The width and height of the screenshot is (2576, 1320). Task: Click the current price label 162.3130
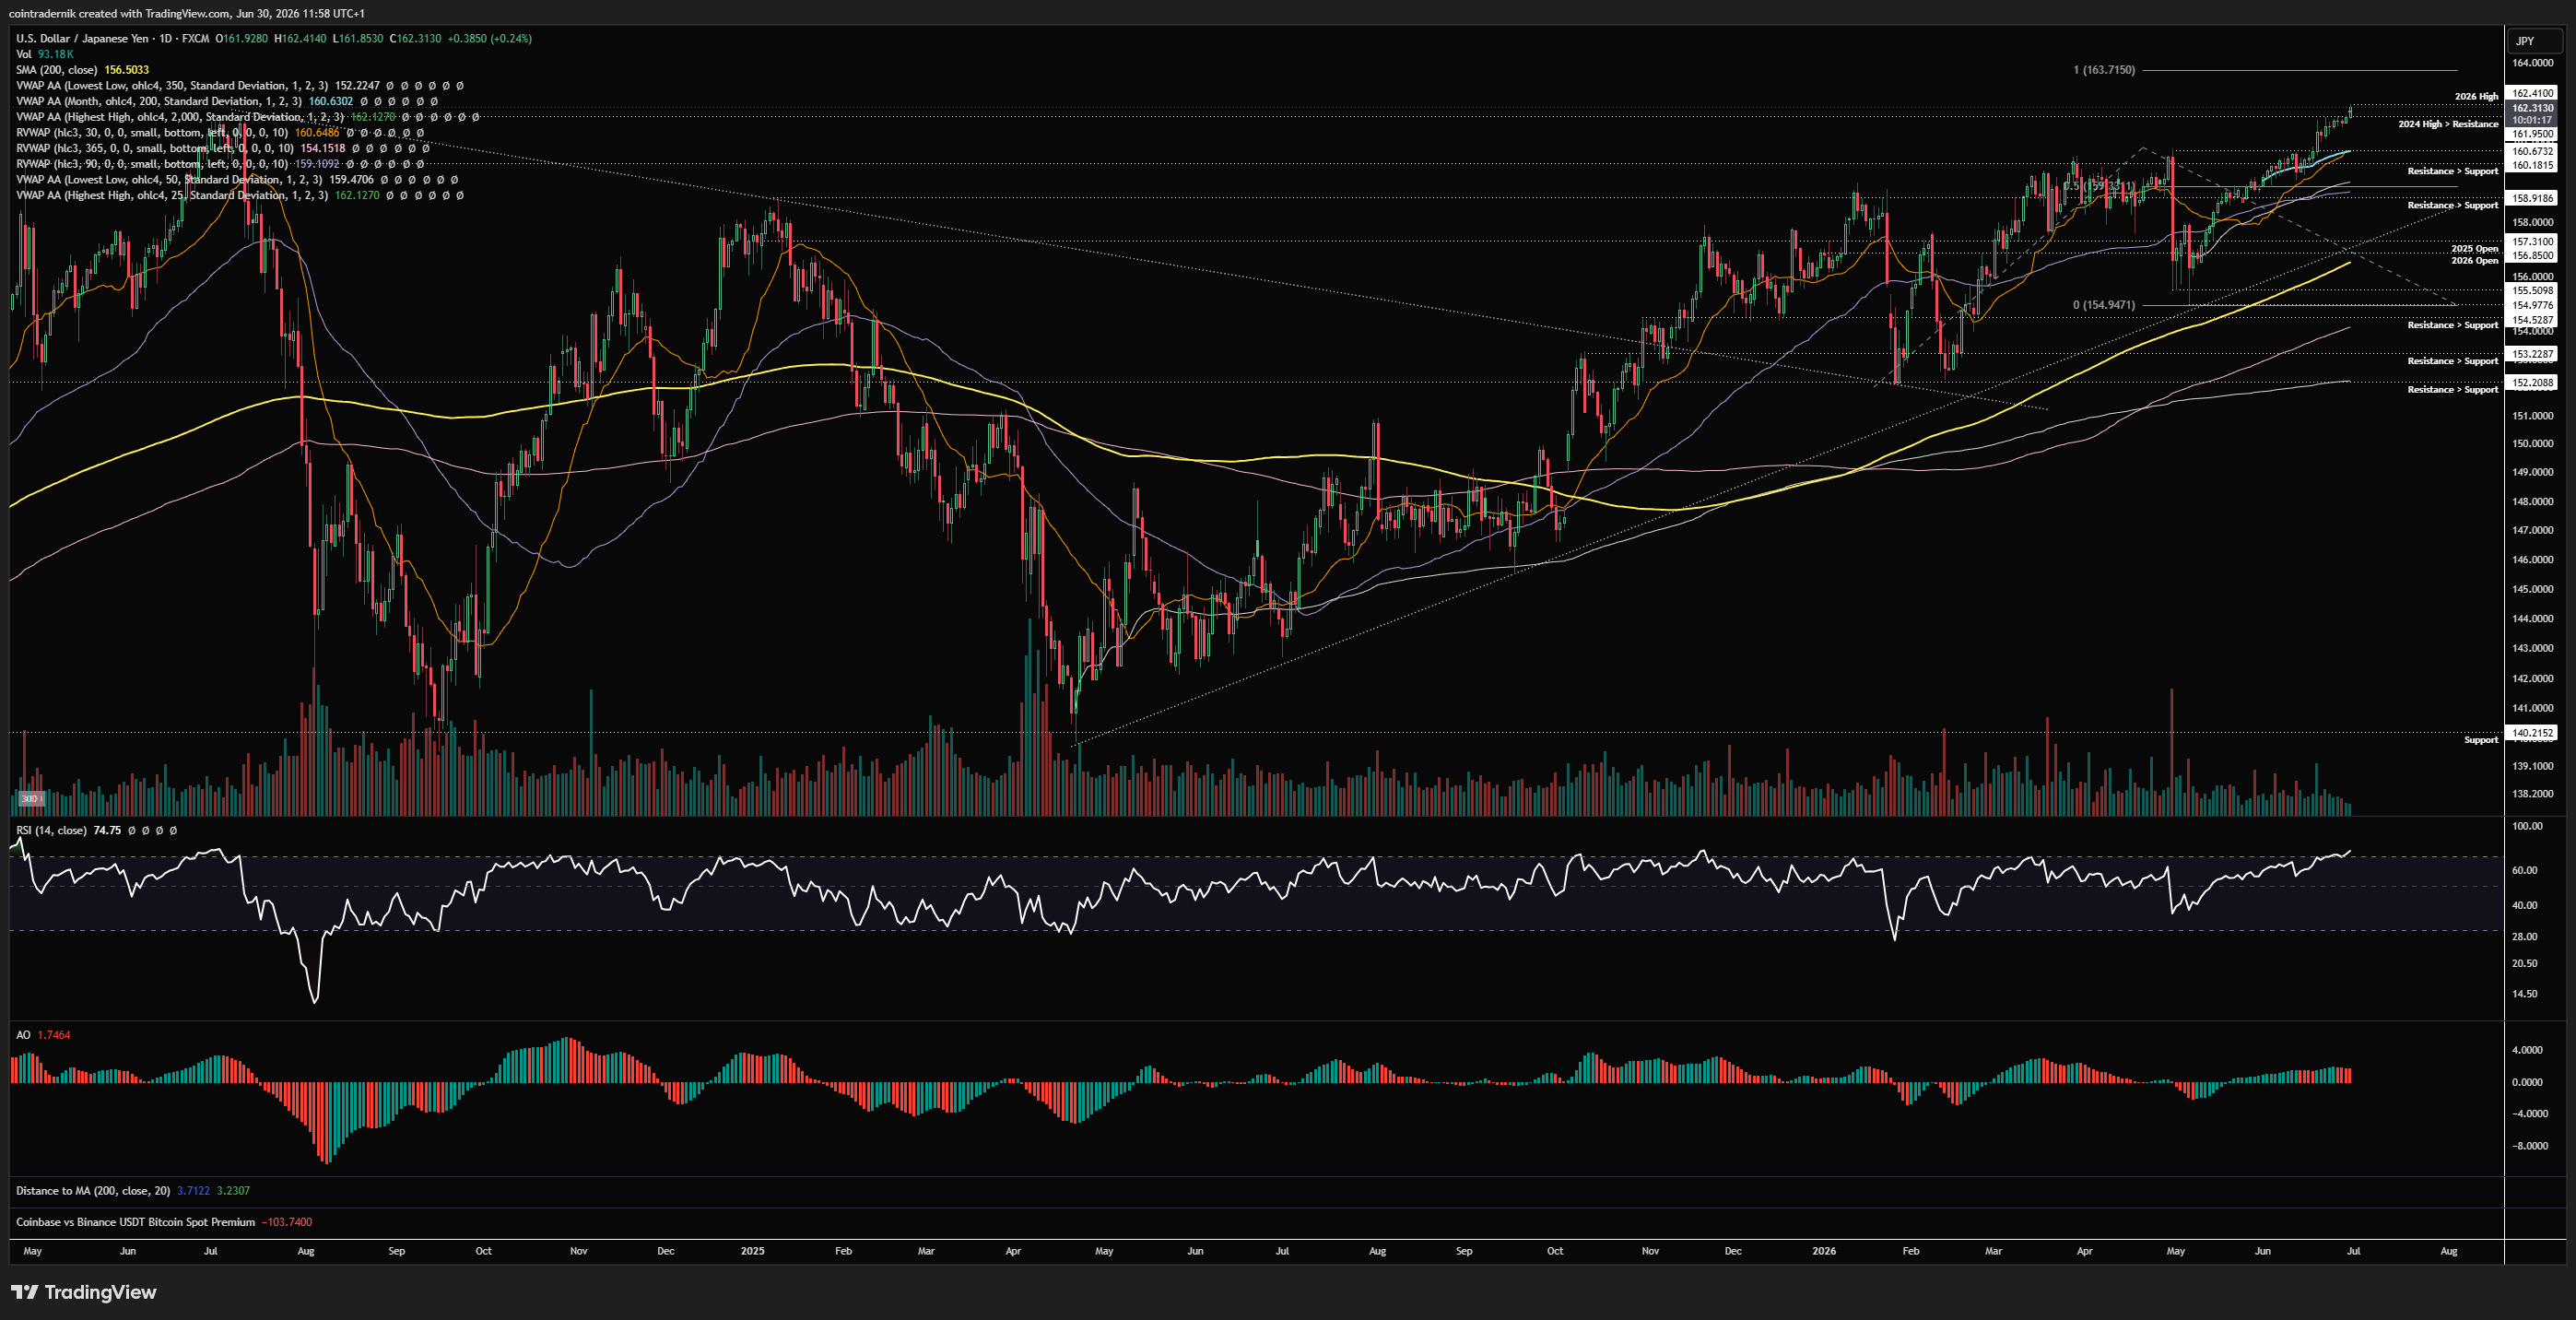(x=2533, y=108)
